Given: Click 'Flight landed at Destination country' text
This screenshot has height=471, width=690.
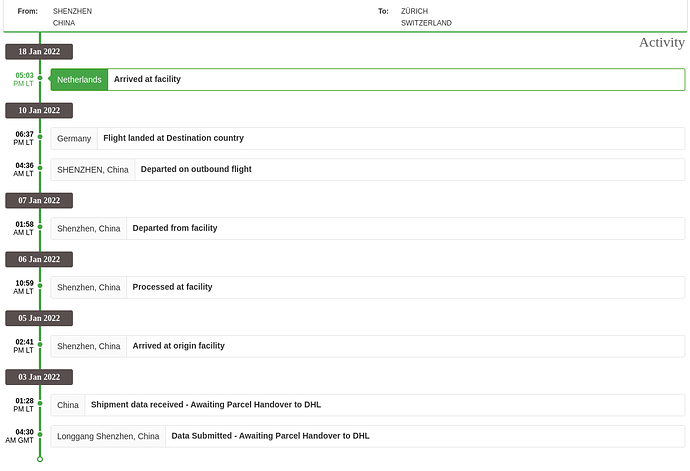Looking at the screenshot, I should 173,138.
